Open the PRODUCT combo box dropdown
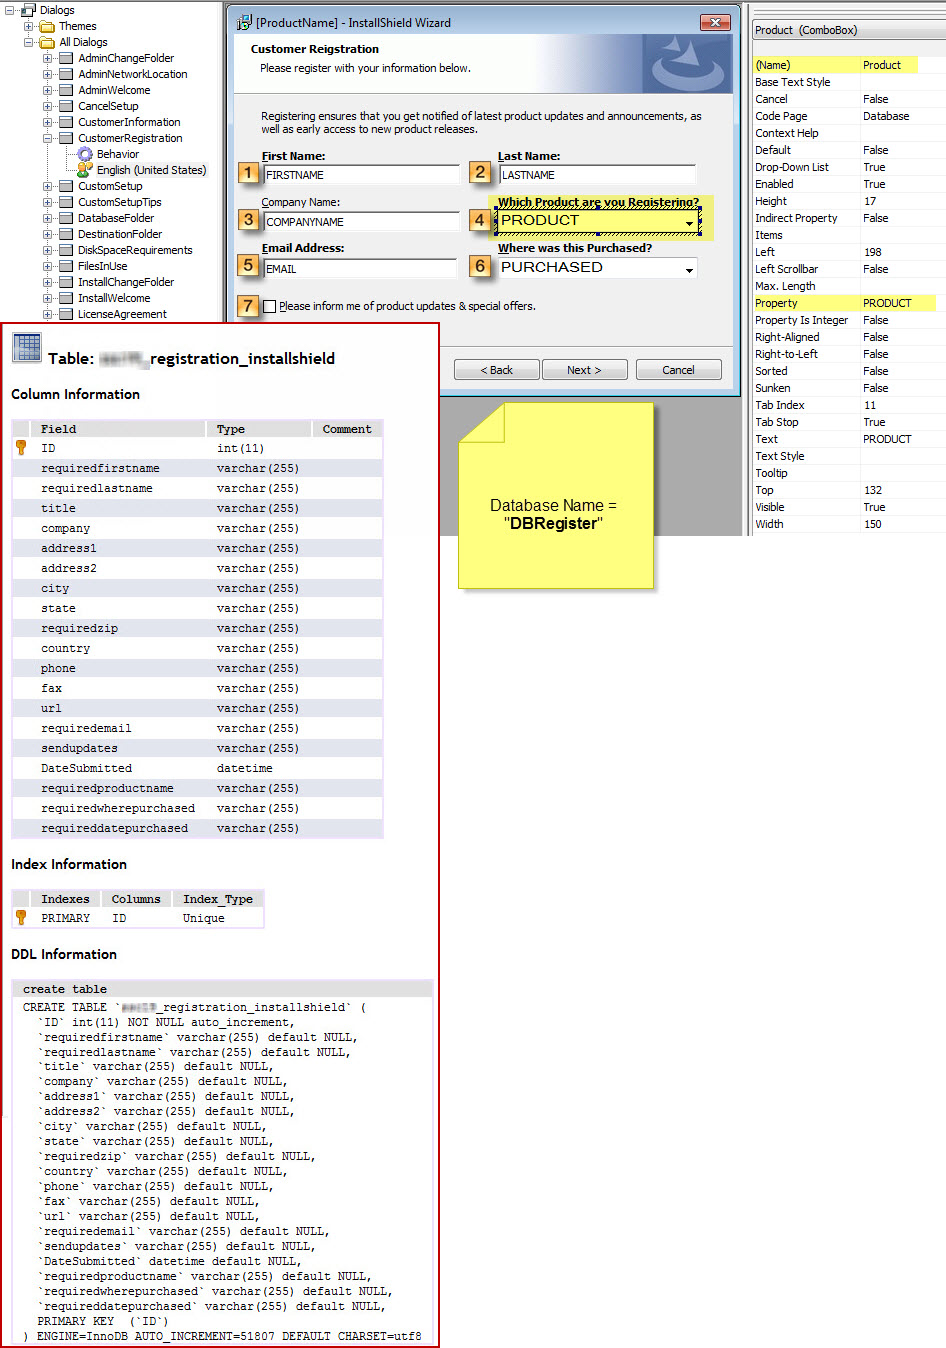This screenshot has height=1348, width=946. [x=689, y=222]
